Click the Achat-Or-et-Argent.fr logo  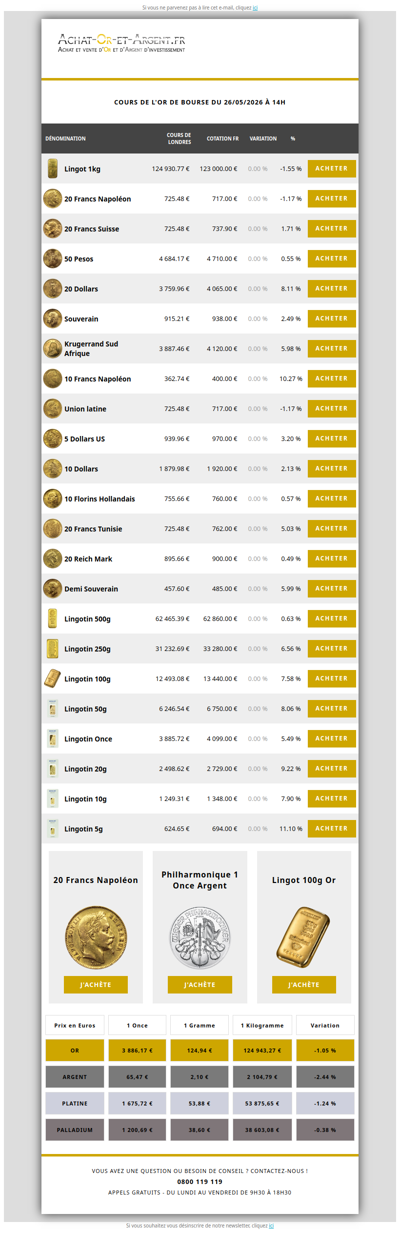click(x=121, y=43)
